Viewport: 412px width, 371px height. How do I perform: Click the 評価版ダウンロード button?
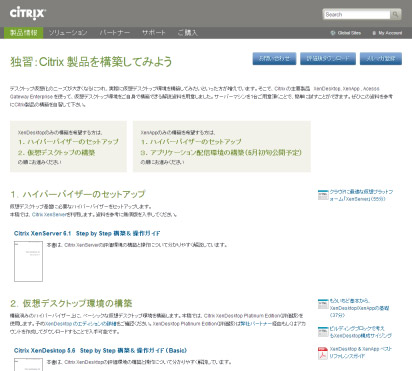pyautogui.click(x=328, y=59)
